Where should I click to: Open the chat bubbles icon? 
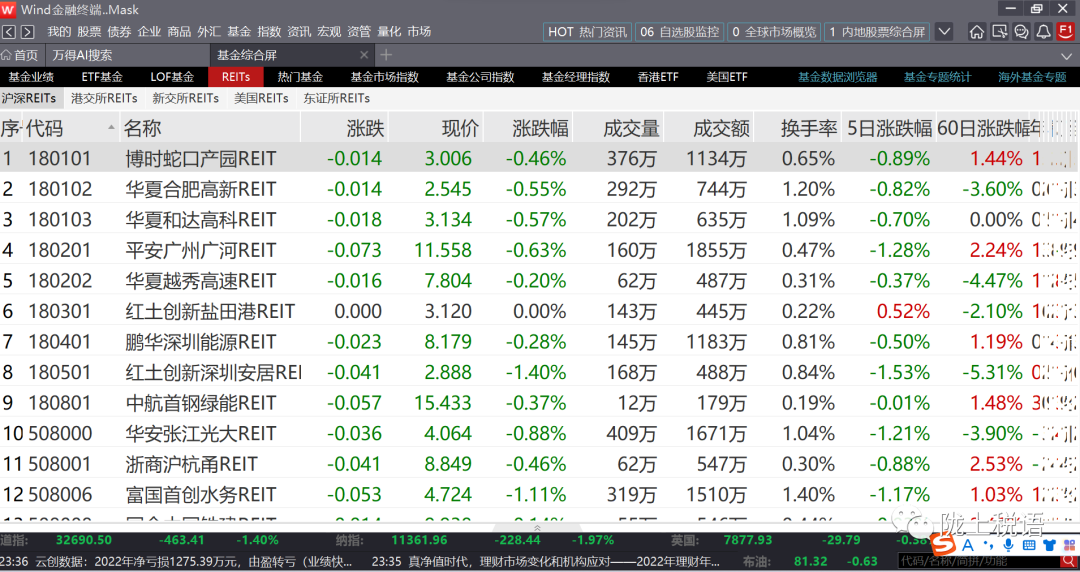[1021, 32]
